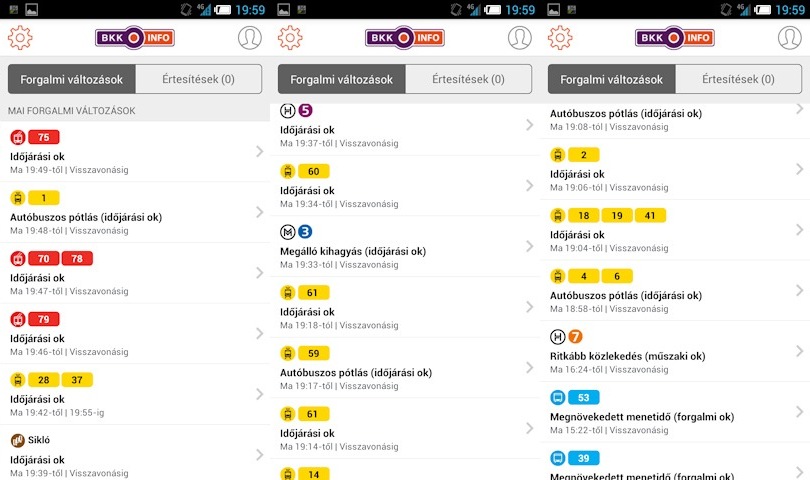This screenshot has width=810, height=480.
Task: Tap the yellow tram 60 badge
Action: (x=314, y=171)
